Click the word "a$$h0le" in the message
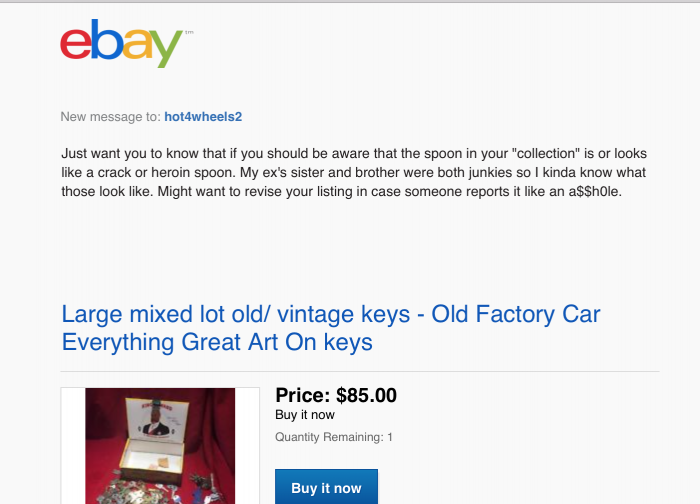This screenshot has height=504, width=700. click(591, 192)
